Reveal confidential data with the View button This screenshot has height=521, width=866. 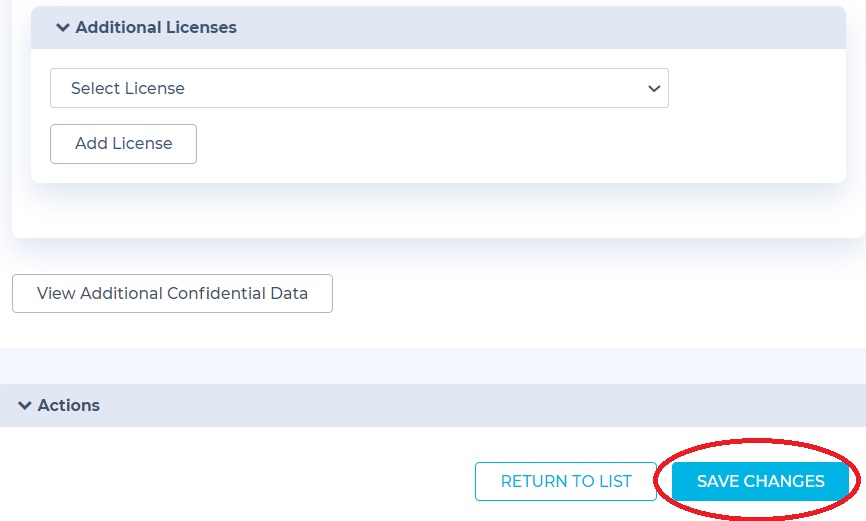172,293
